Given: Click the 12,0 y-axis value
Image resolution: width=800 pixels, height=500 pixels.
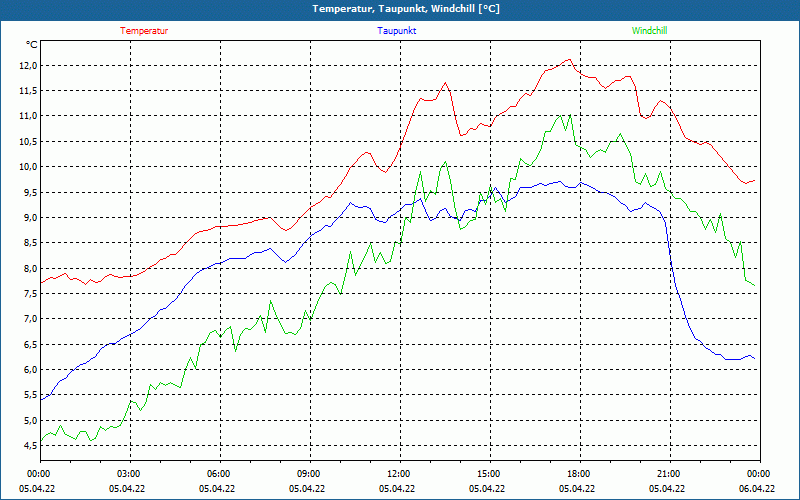Looking at the screenshot, I should point(29,65).
